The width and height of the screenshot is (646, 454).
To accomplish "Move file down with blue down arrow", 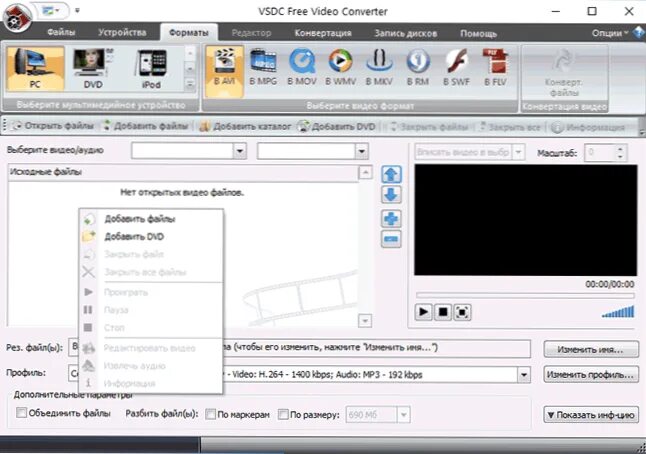I will 391,195.
